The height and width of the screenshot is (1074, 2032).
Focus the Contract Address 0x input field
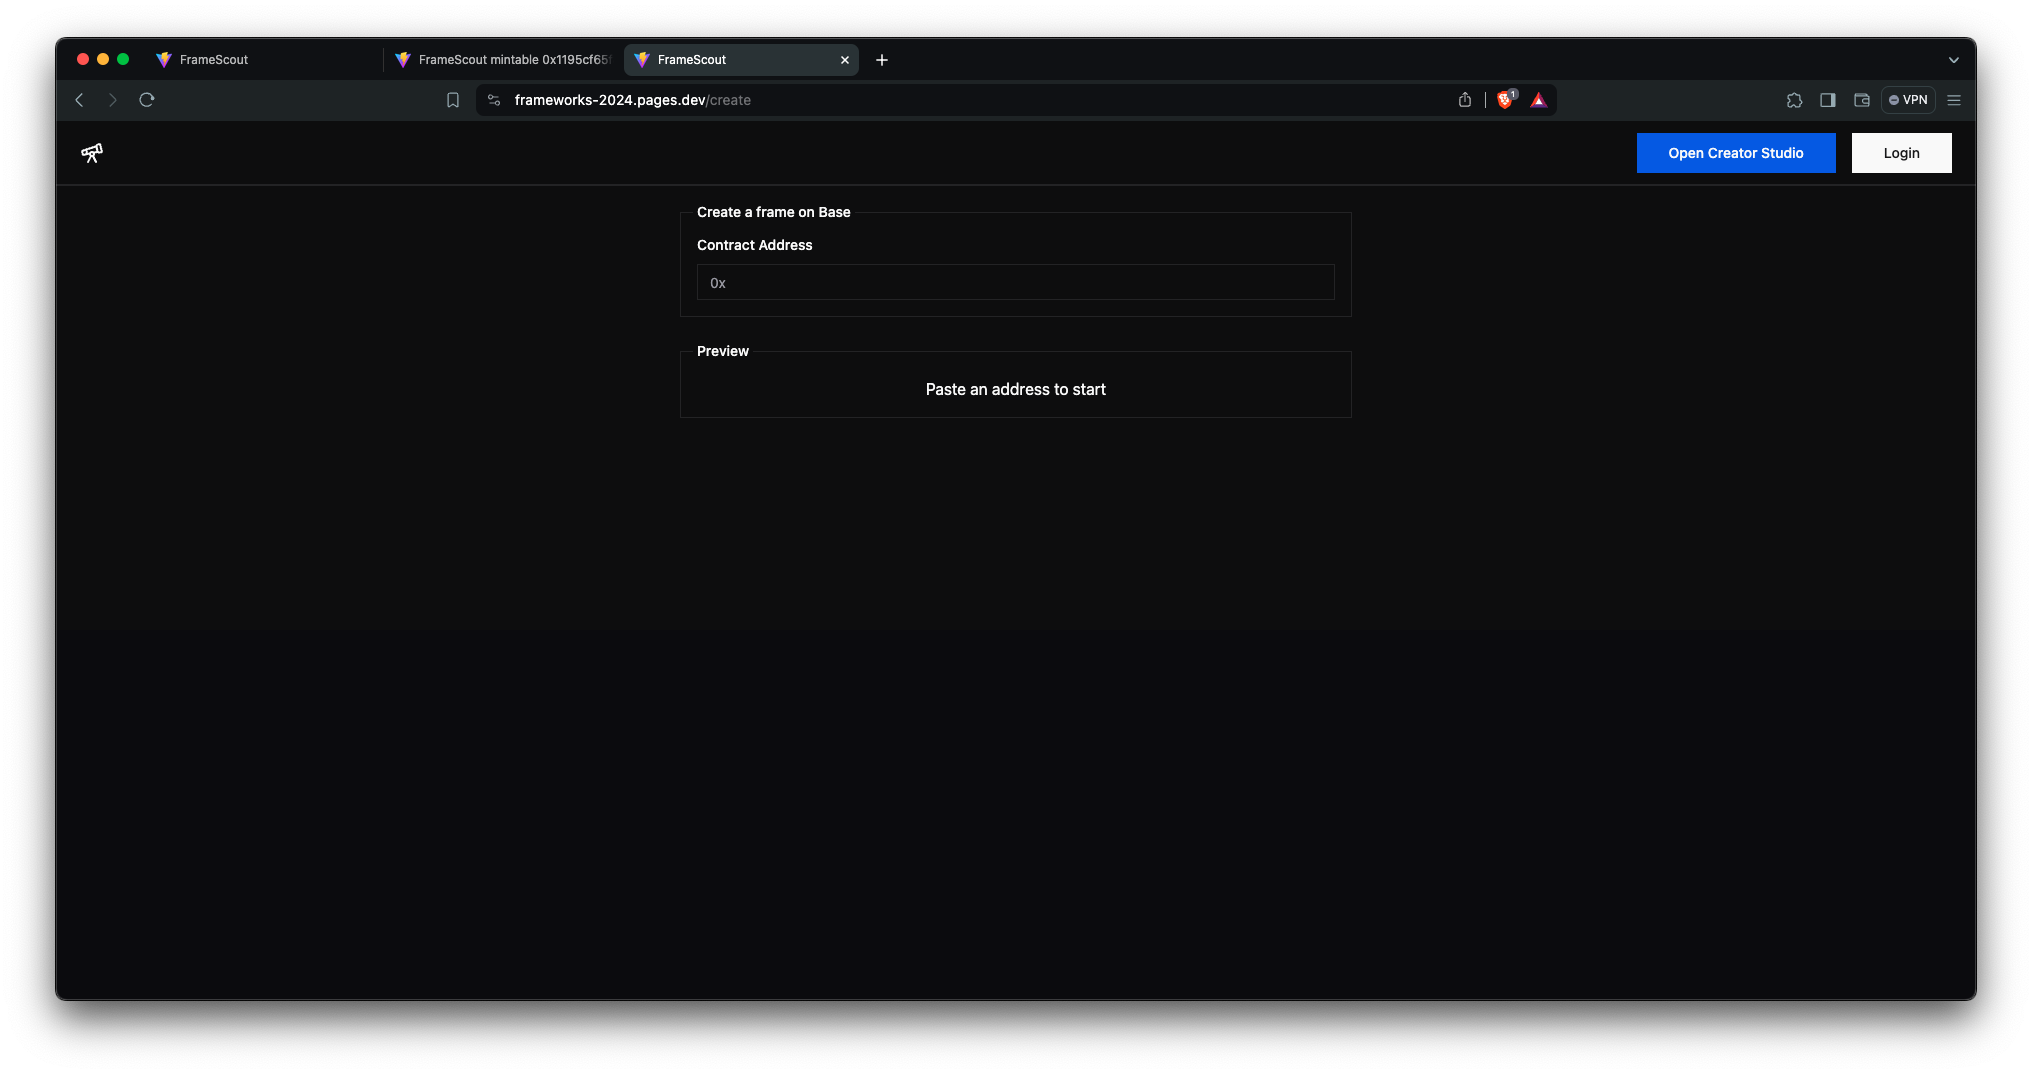coord(1015,283)
